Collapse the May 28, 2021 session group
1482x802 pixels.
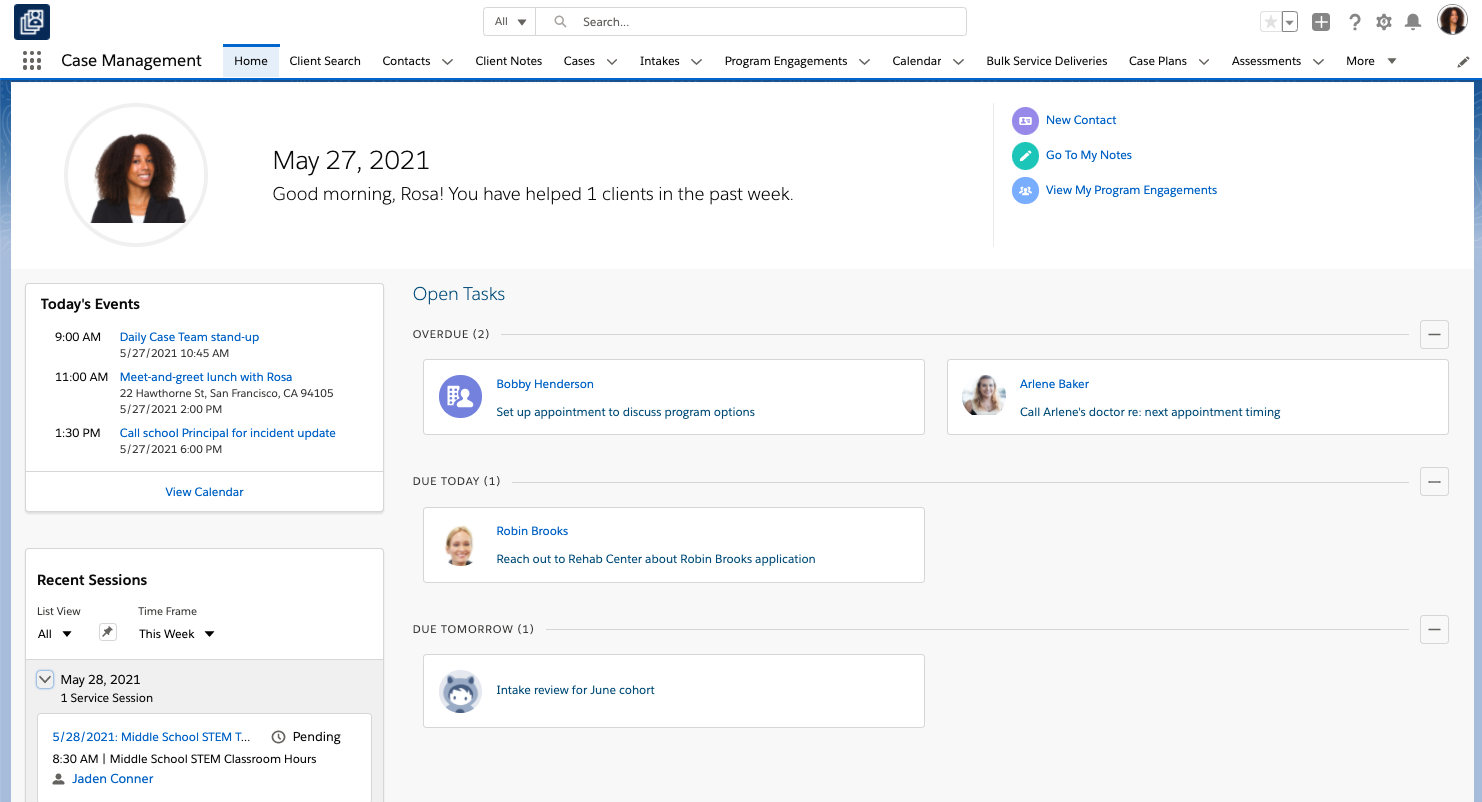point(45,680)
